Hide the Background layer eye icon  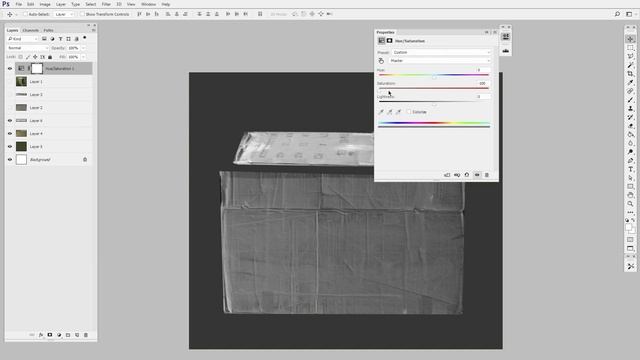10,160
